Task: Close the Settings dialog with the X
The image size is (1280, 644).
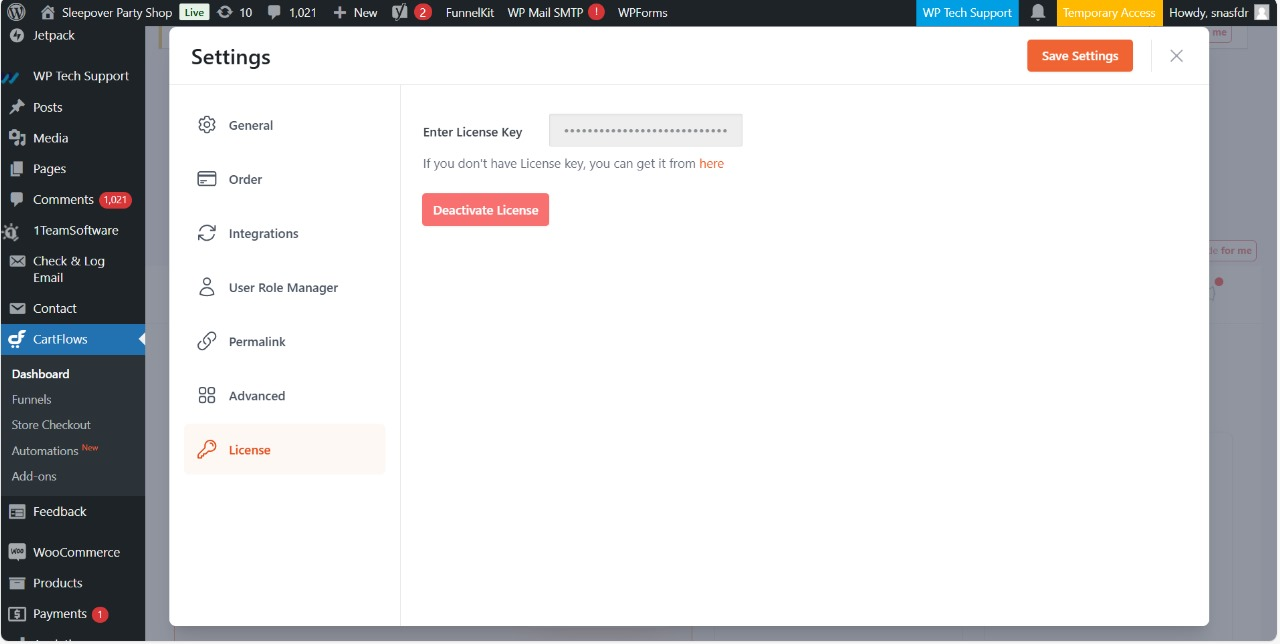Action: pos(1176,56)
